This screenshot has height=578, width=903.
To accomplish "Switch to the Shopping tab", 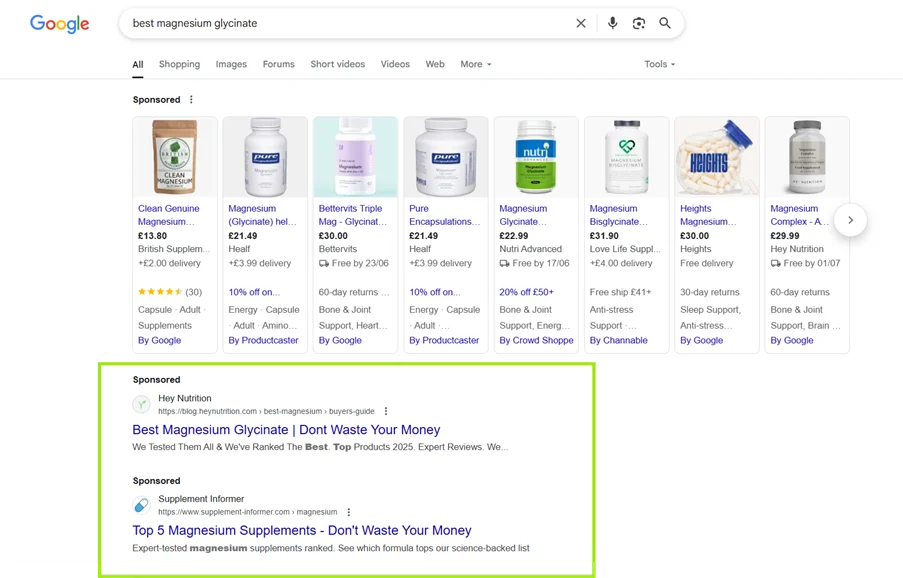I will point(179,64).
